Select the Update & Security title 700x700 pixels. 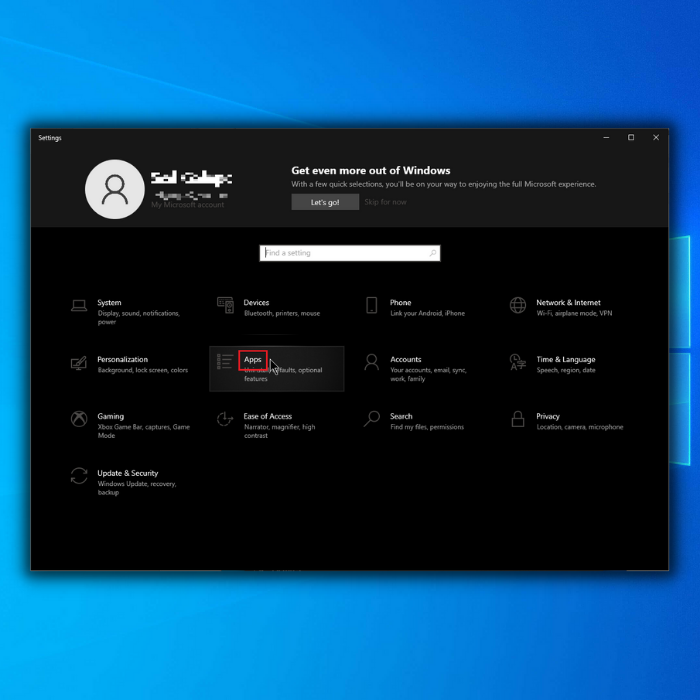[128, 473]
